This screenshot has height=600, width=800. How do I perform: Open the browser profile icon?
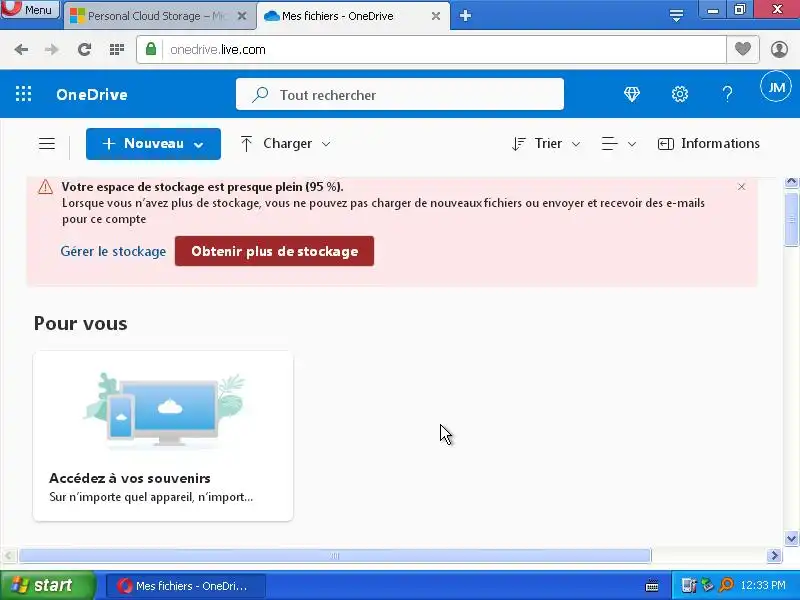click(779, 49)
